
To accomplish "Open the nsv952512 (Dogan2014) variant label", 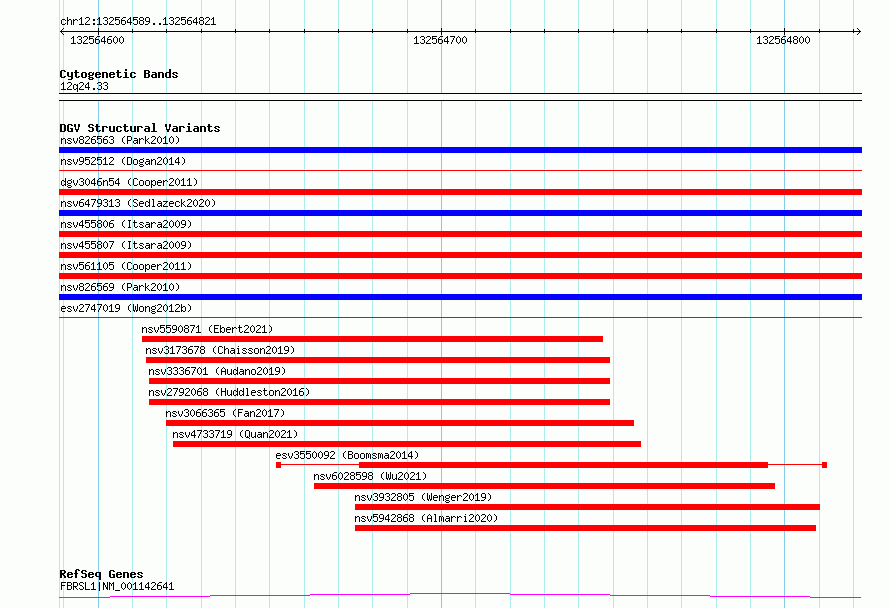I will click(x=123, y=161).
